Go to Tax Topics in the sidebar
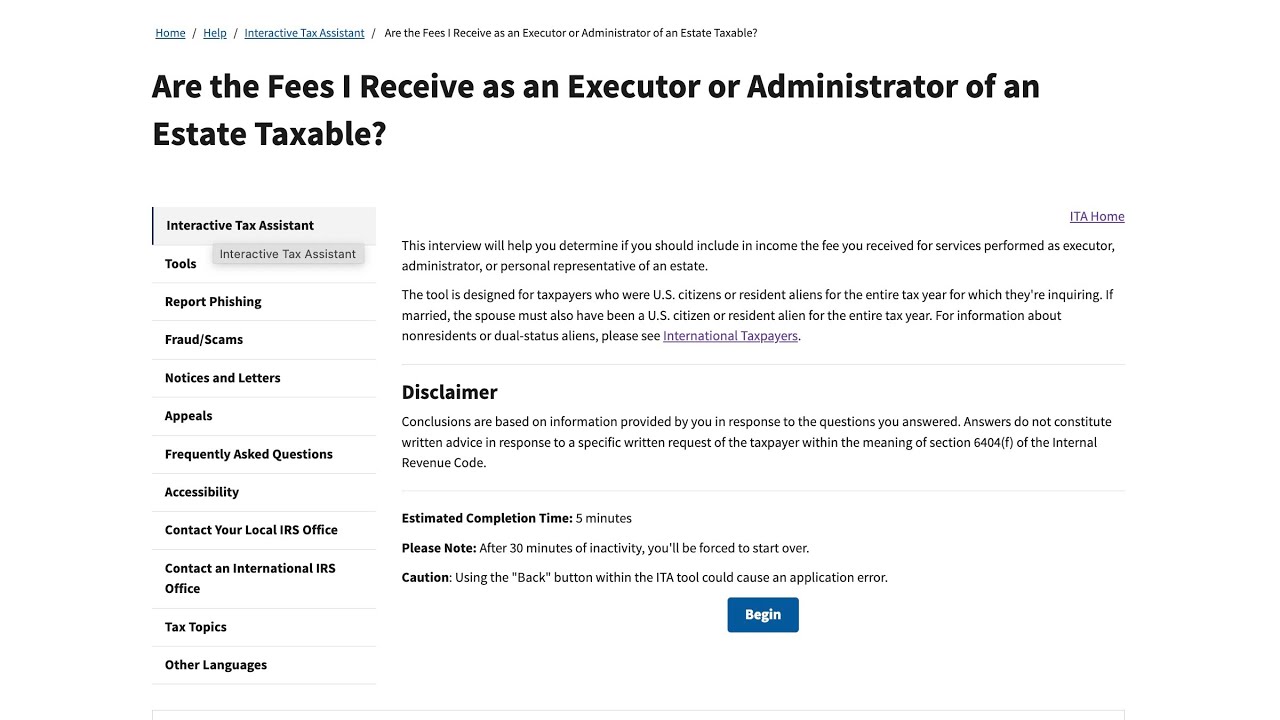This screenshot has width=1280, height=720. pyautogui.click(x=196, y=627)
